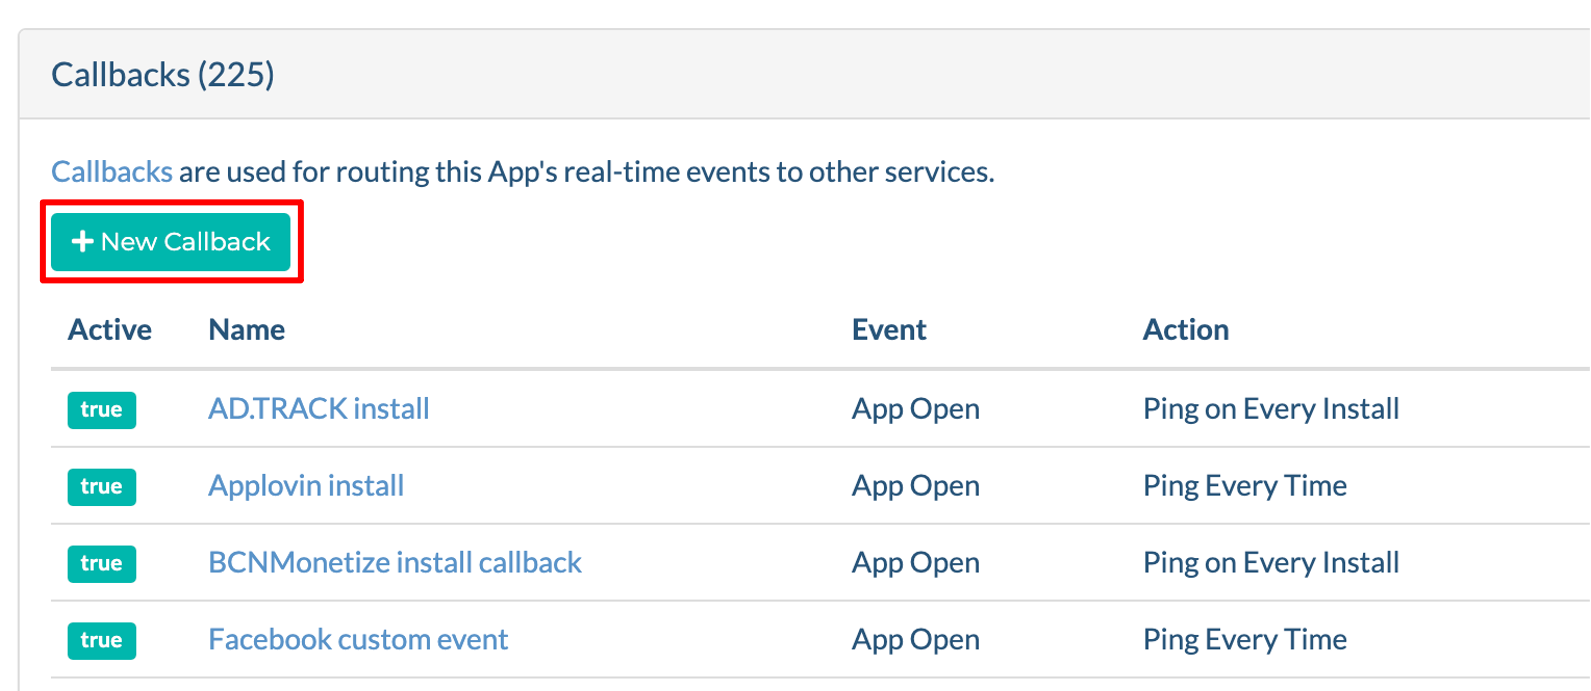Click App Open in the AD.TRACK install row
Screen dimensions: 1591x691
[x=916, y=409]
